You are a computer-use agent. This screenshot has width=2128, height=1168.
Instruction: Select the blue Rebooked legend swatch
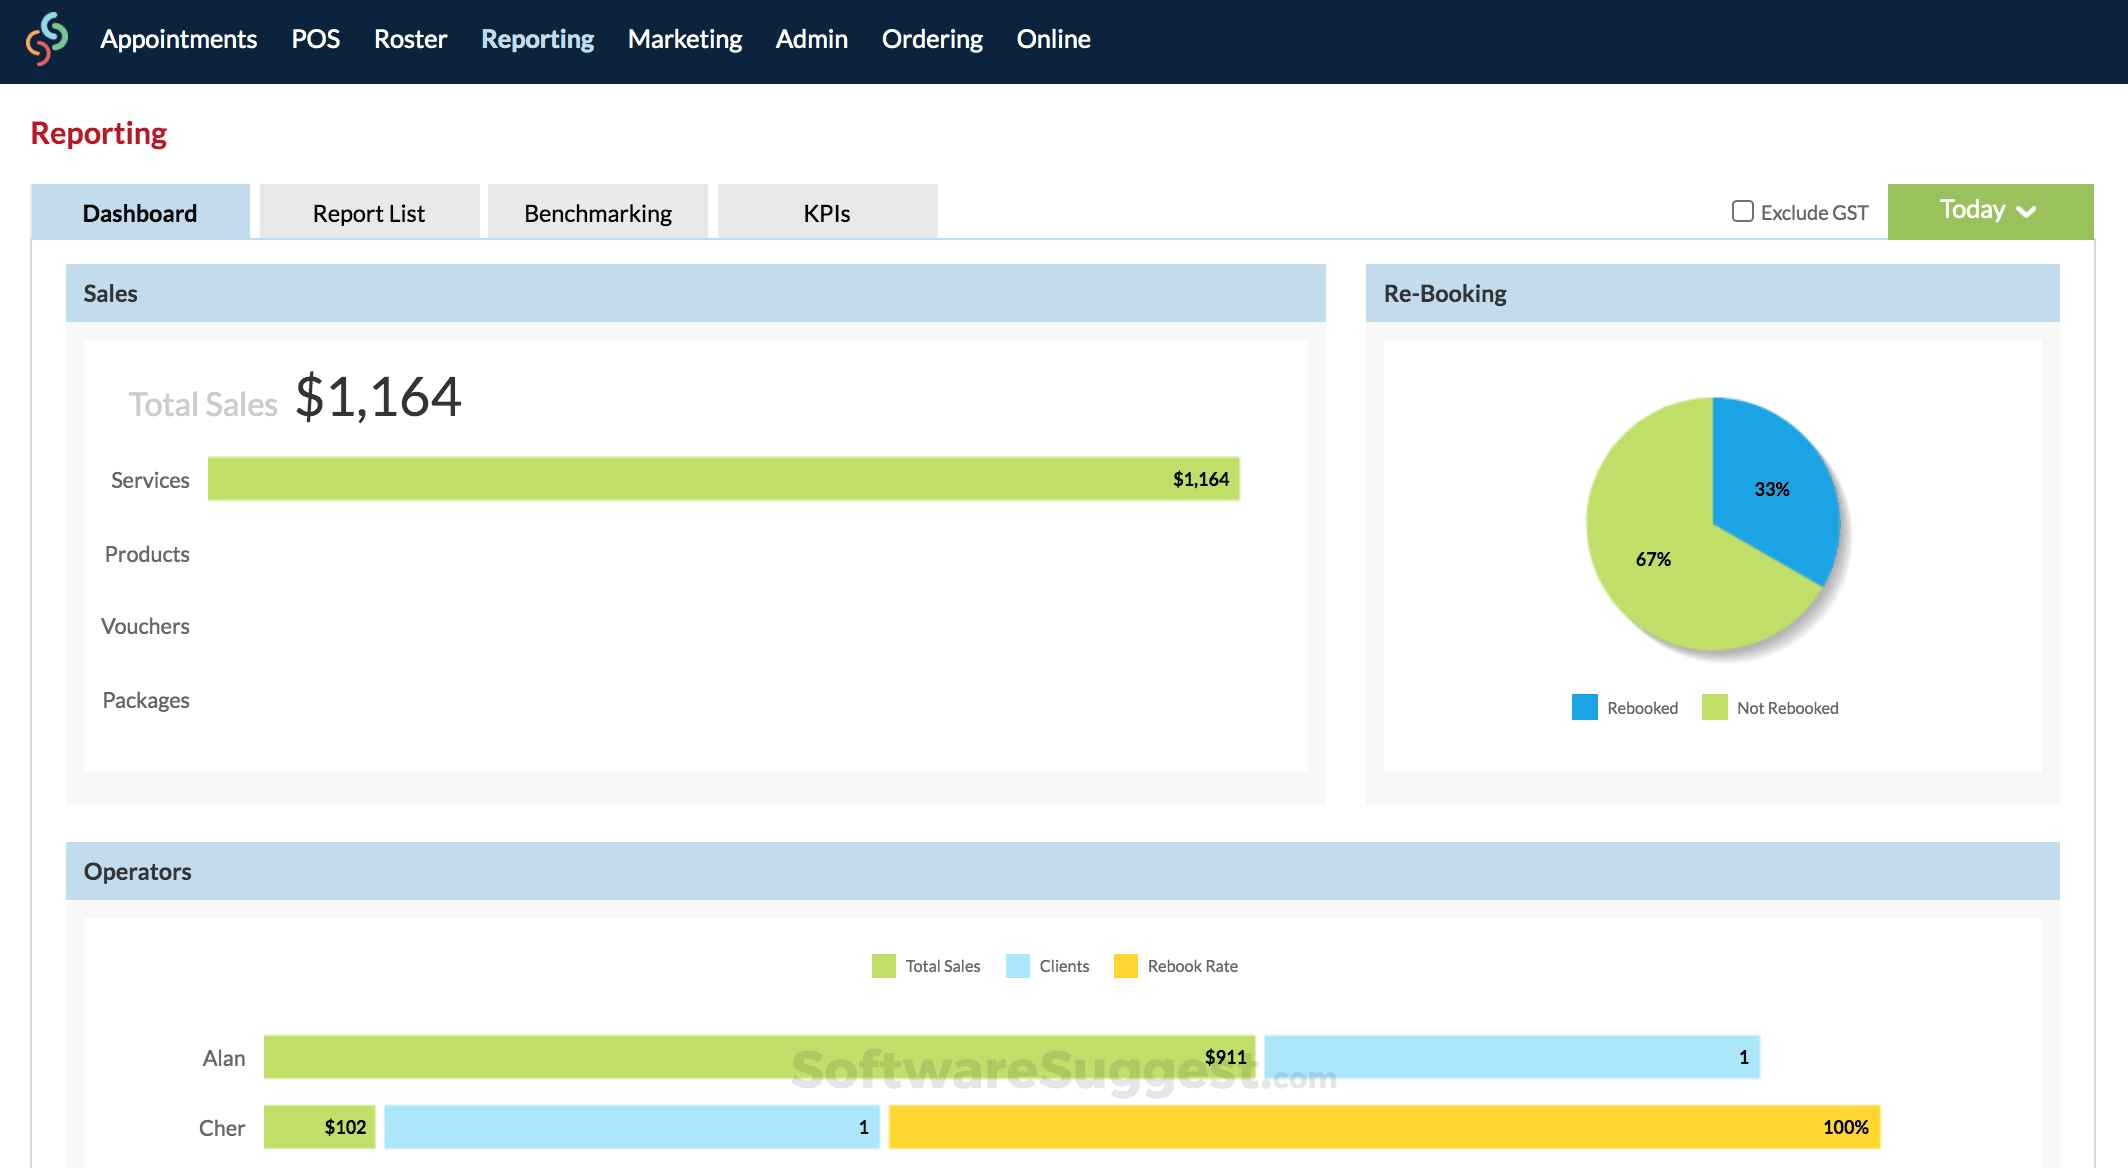(x=1585, y=707)
